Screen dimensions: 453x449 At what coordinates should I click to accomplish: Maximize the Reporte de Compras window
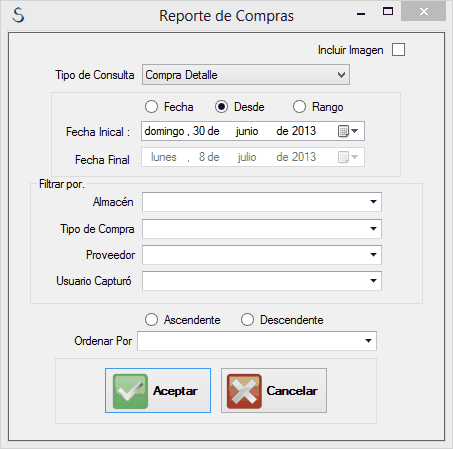click(x=388, y=12)
